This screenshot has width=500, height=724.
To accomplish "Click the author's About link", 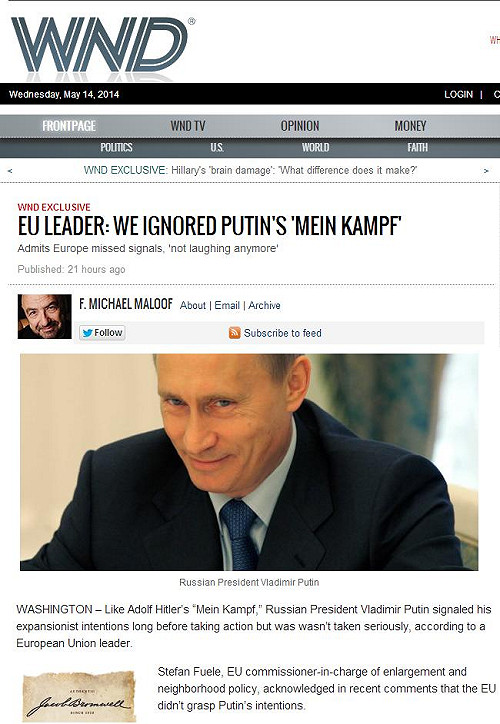I will coord(193,305).
